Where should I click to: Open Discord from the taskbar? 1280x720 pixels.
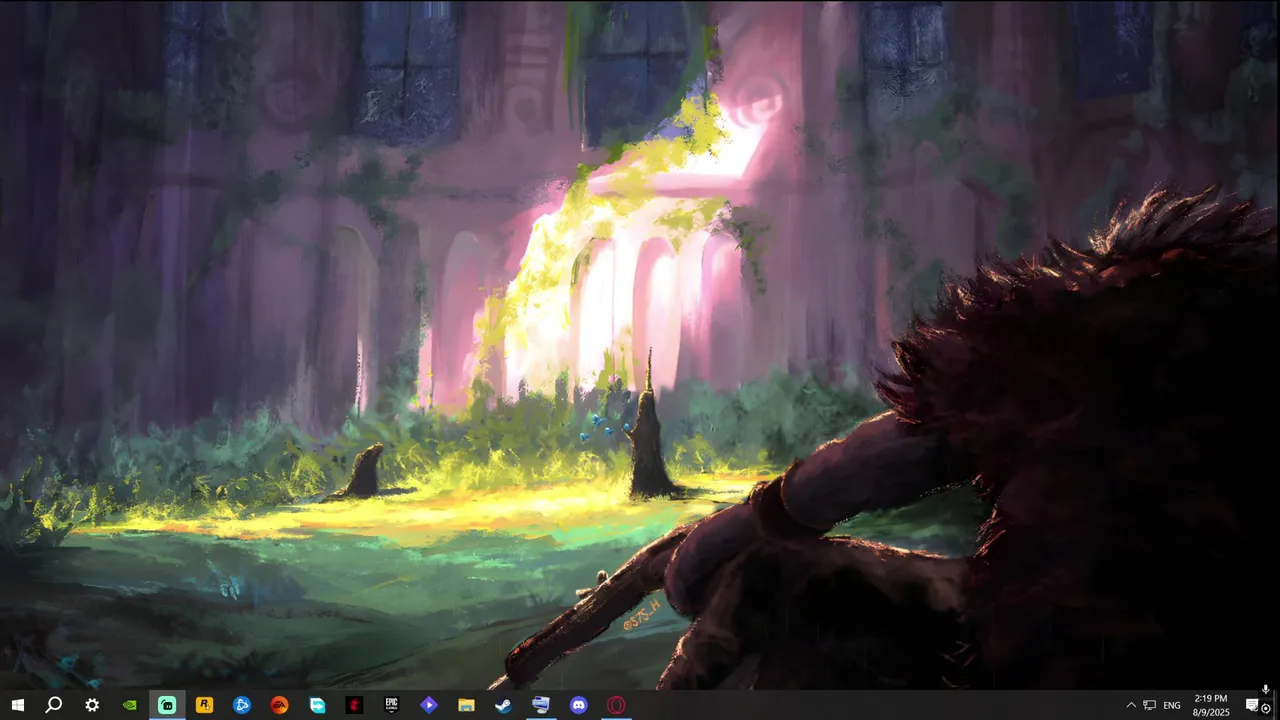[578, 705]
